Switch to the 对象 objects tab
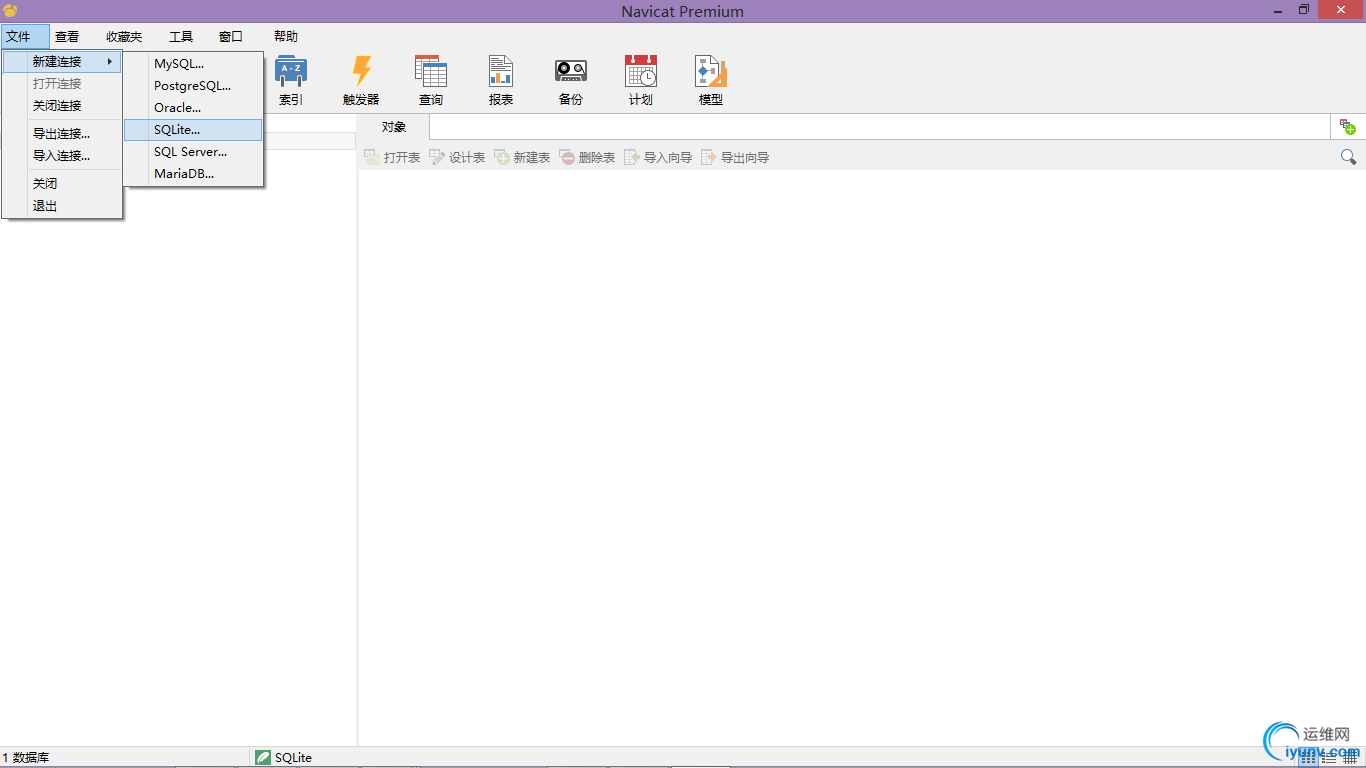The image size is (1366, 768). tap(394, 127)
